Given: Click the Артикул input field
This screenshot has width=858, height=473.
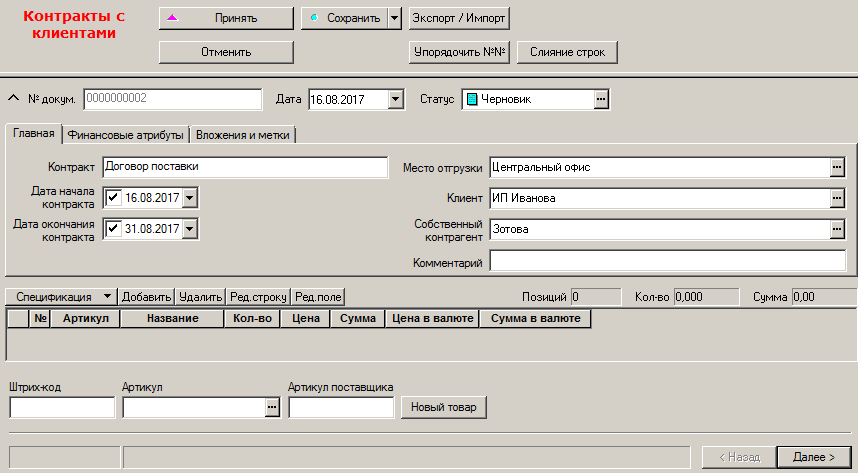Looking at the screenshot, I should (194, 407).
